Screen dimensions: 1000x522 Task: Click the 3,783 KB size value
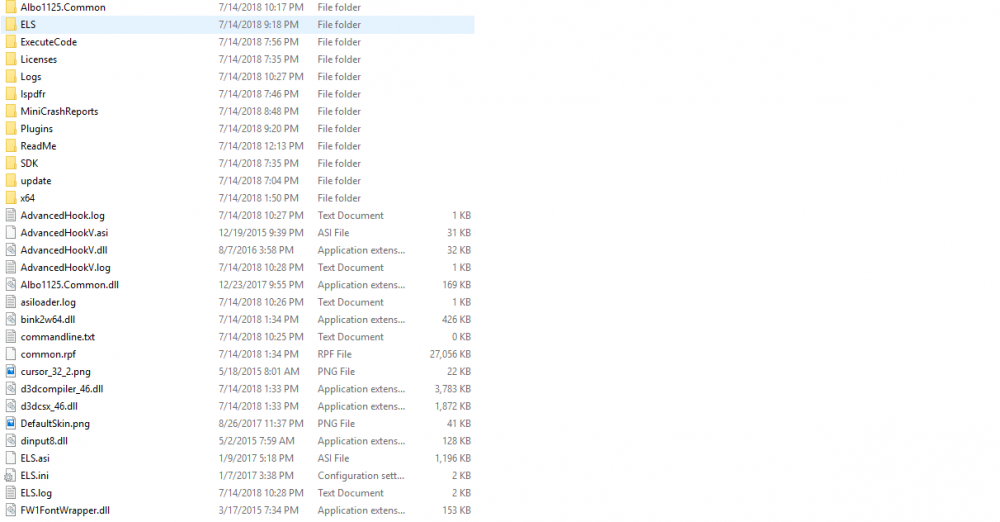pos(453,389)
